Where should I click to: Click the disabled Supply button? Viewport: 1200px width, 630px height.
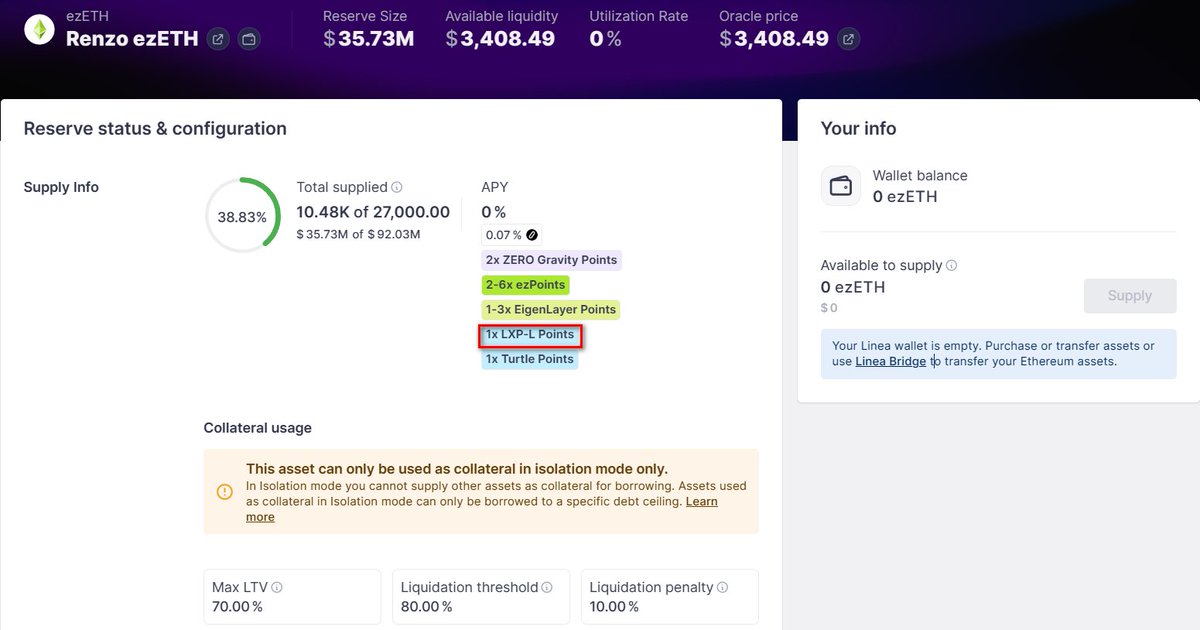click(x=1130, y=296)
